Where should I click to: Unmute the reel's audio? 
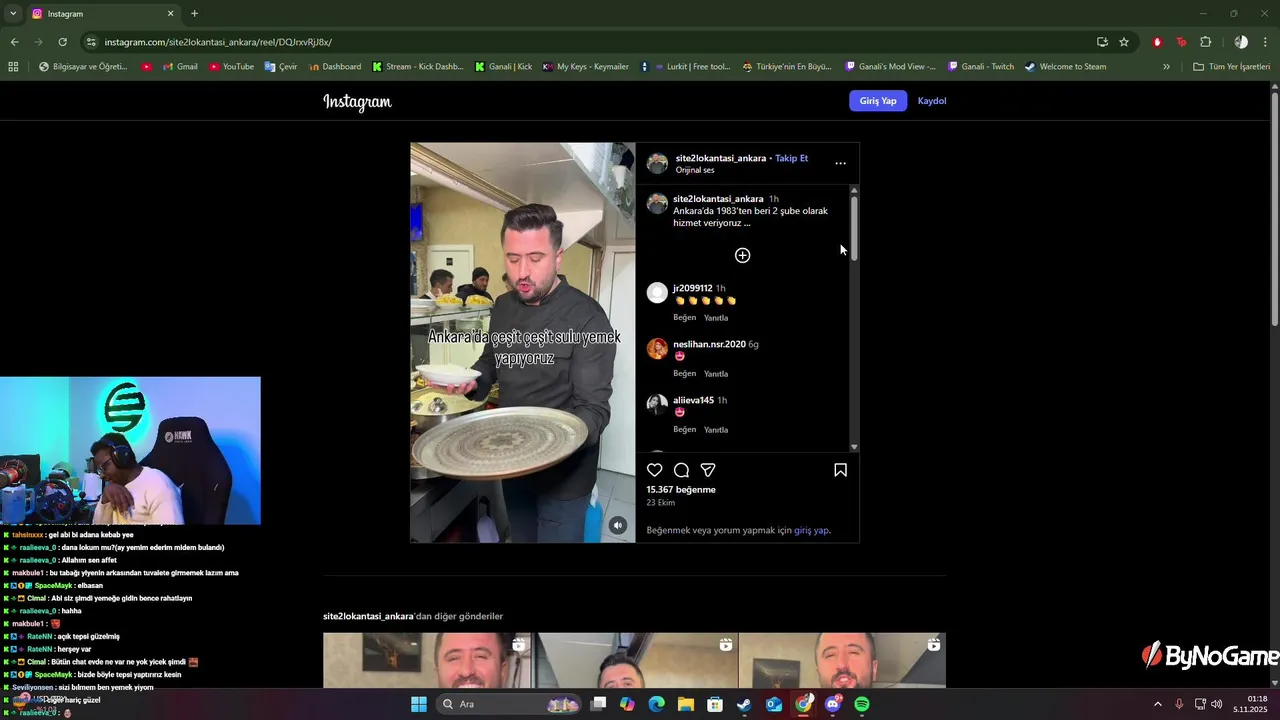click(x=618, y=525)
